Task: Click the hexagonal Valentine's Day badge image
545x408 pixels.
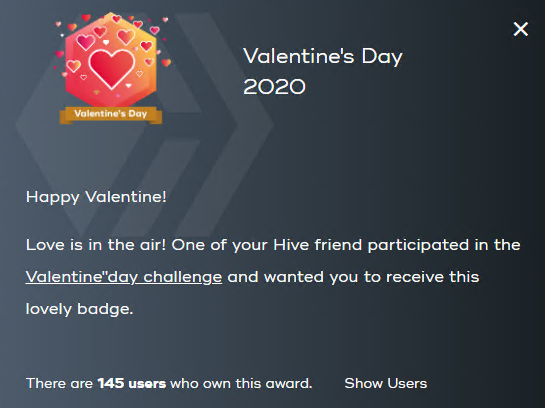Action: [x=111, y=60]
